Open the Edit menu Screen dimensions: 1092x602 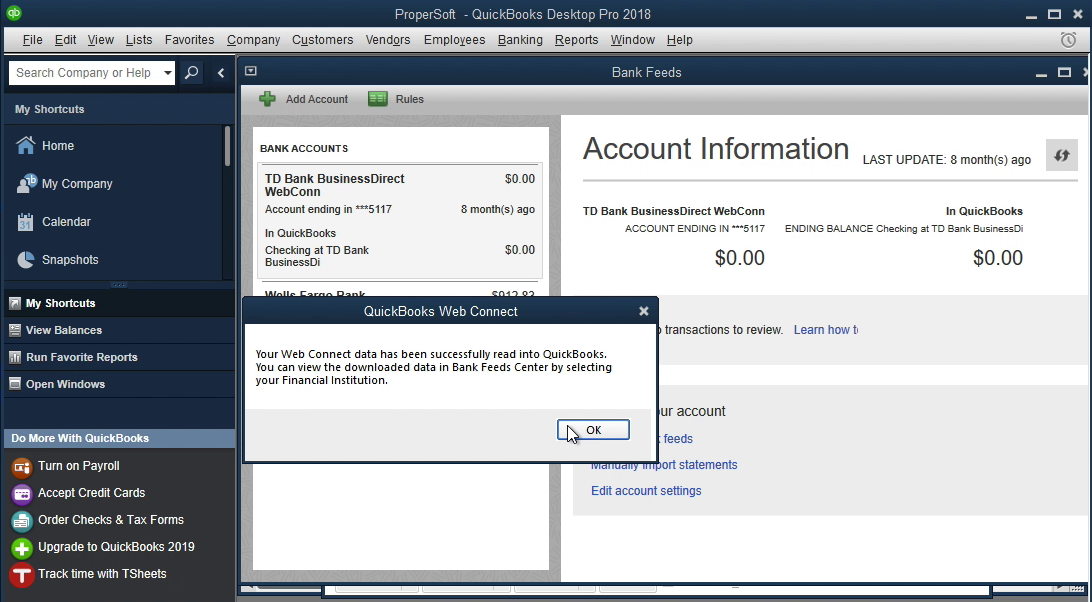click(65, 40)
